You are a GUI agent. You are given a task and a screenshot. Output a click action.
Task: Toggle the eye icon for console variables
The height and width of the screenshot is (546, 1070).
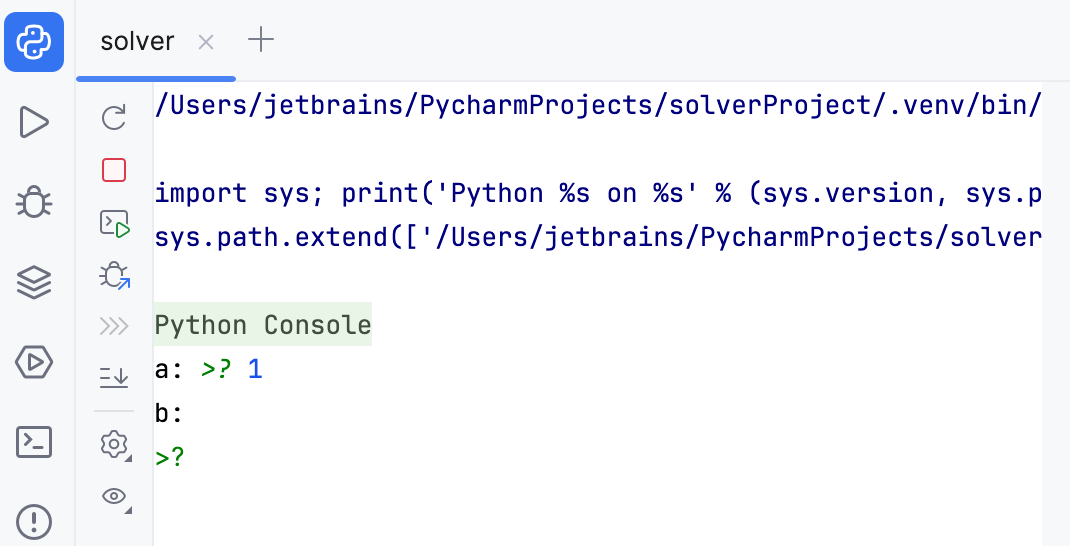click(x=114, y=496)
